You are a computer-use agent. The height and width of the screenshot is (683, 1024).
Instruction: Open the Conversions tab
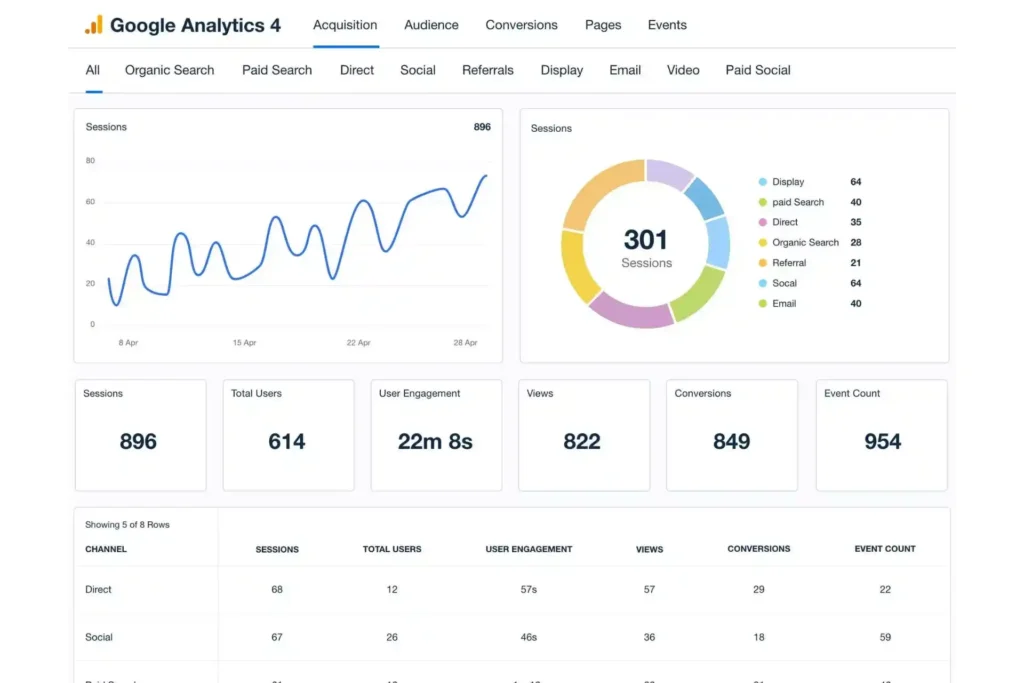click(x=521, y=25)
